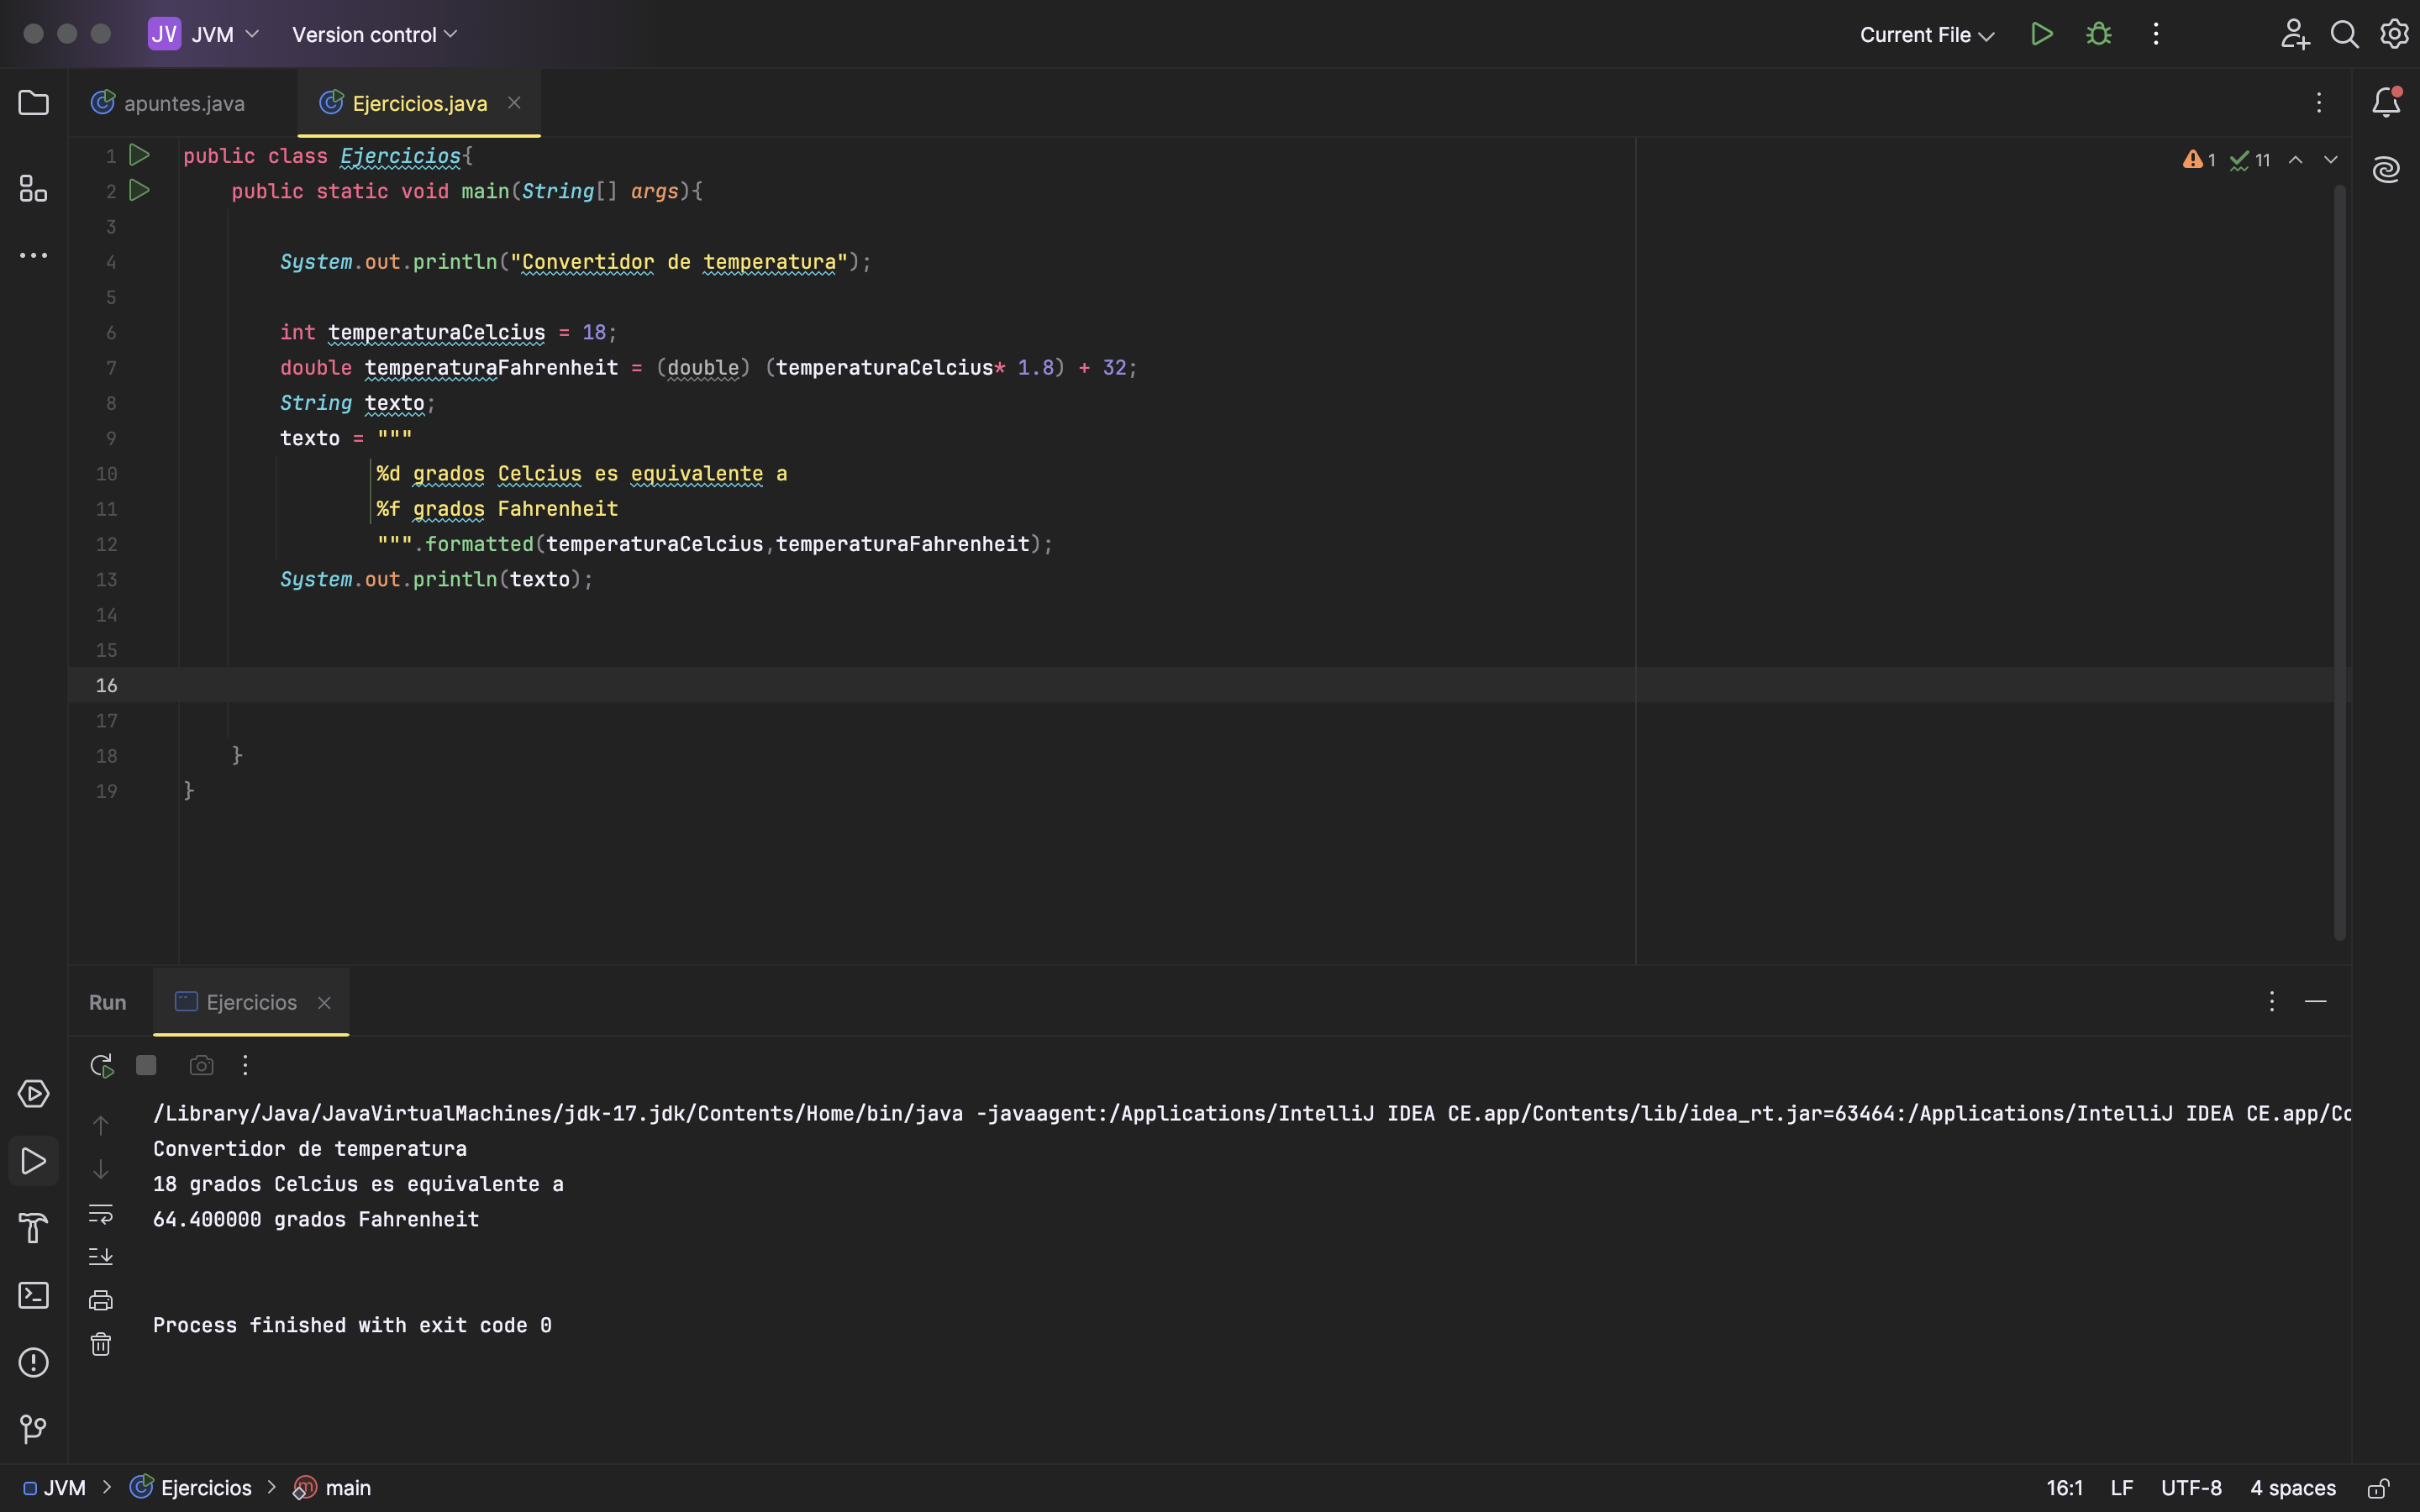The width and height of the screenshot is (2420, 1512).
Task: Open Run tool window play icon in sidebar
Action: point(33,1161)
